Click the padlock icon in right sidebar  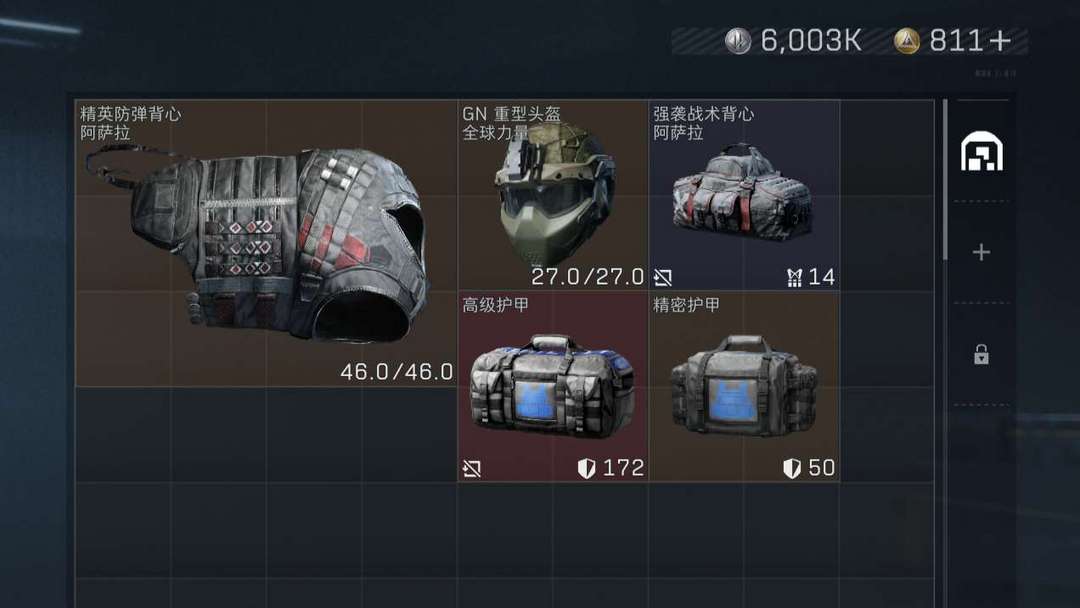[982, 355]
